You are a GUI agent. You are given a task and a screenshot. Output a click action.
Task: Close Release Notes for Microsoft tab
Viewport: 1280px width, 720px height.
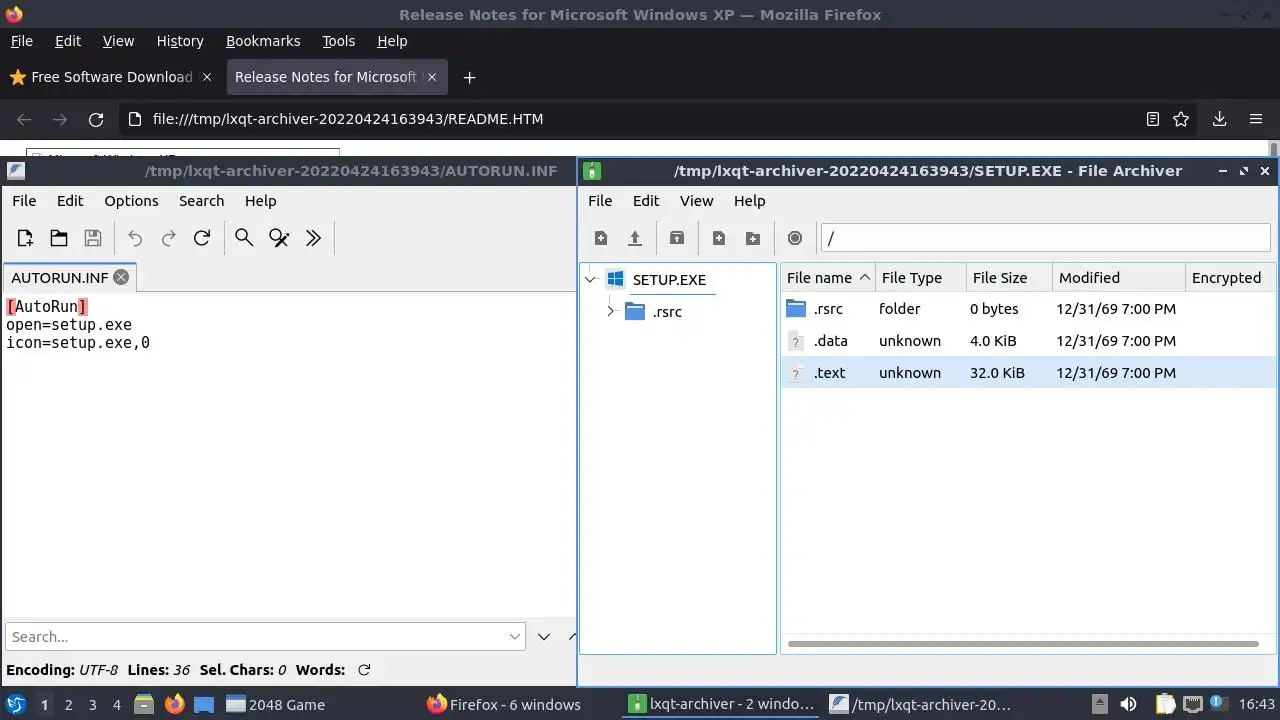click(433, 77)
